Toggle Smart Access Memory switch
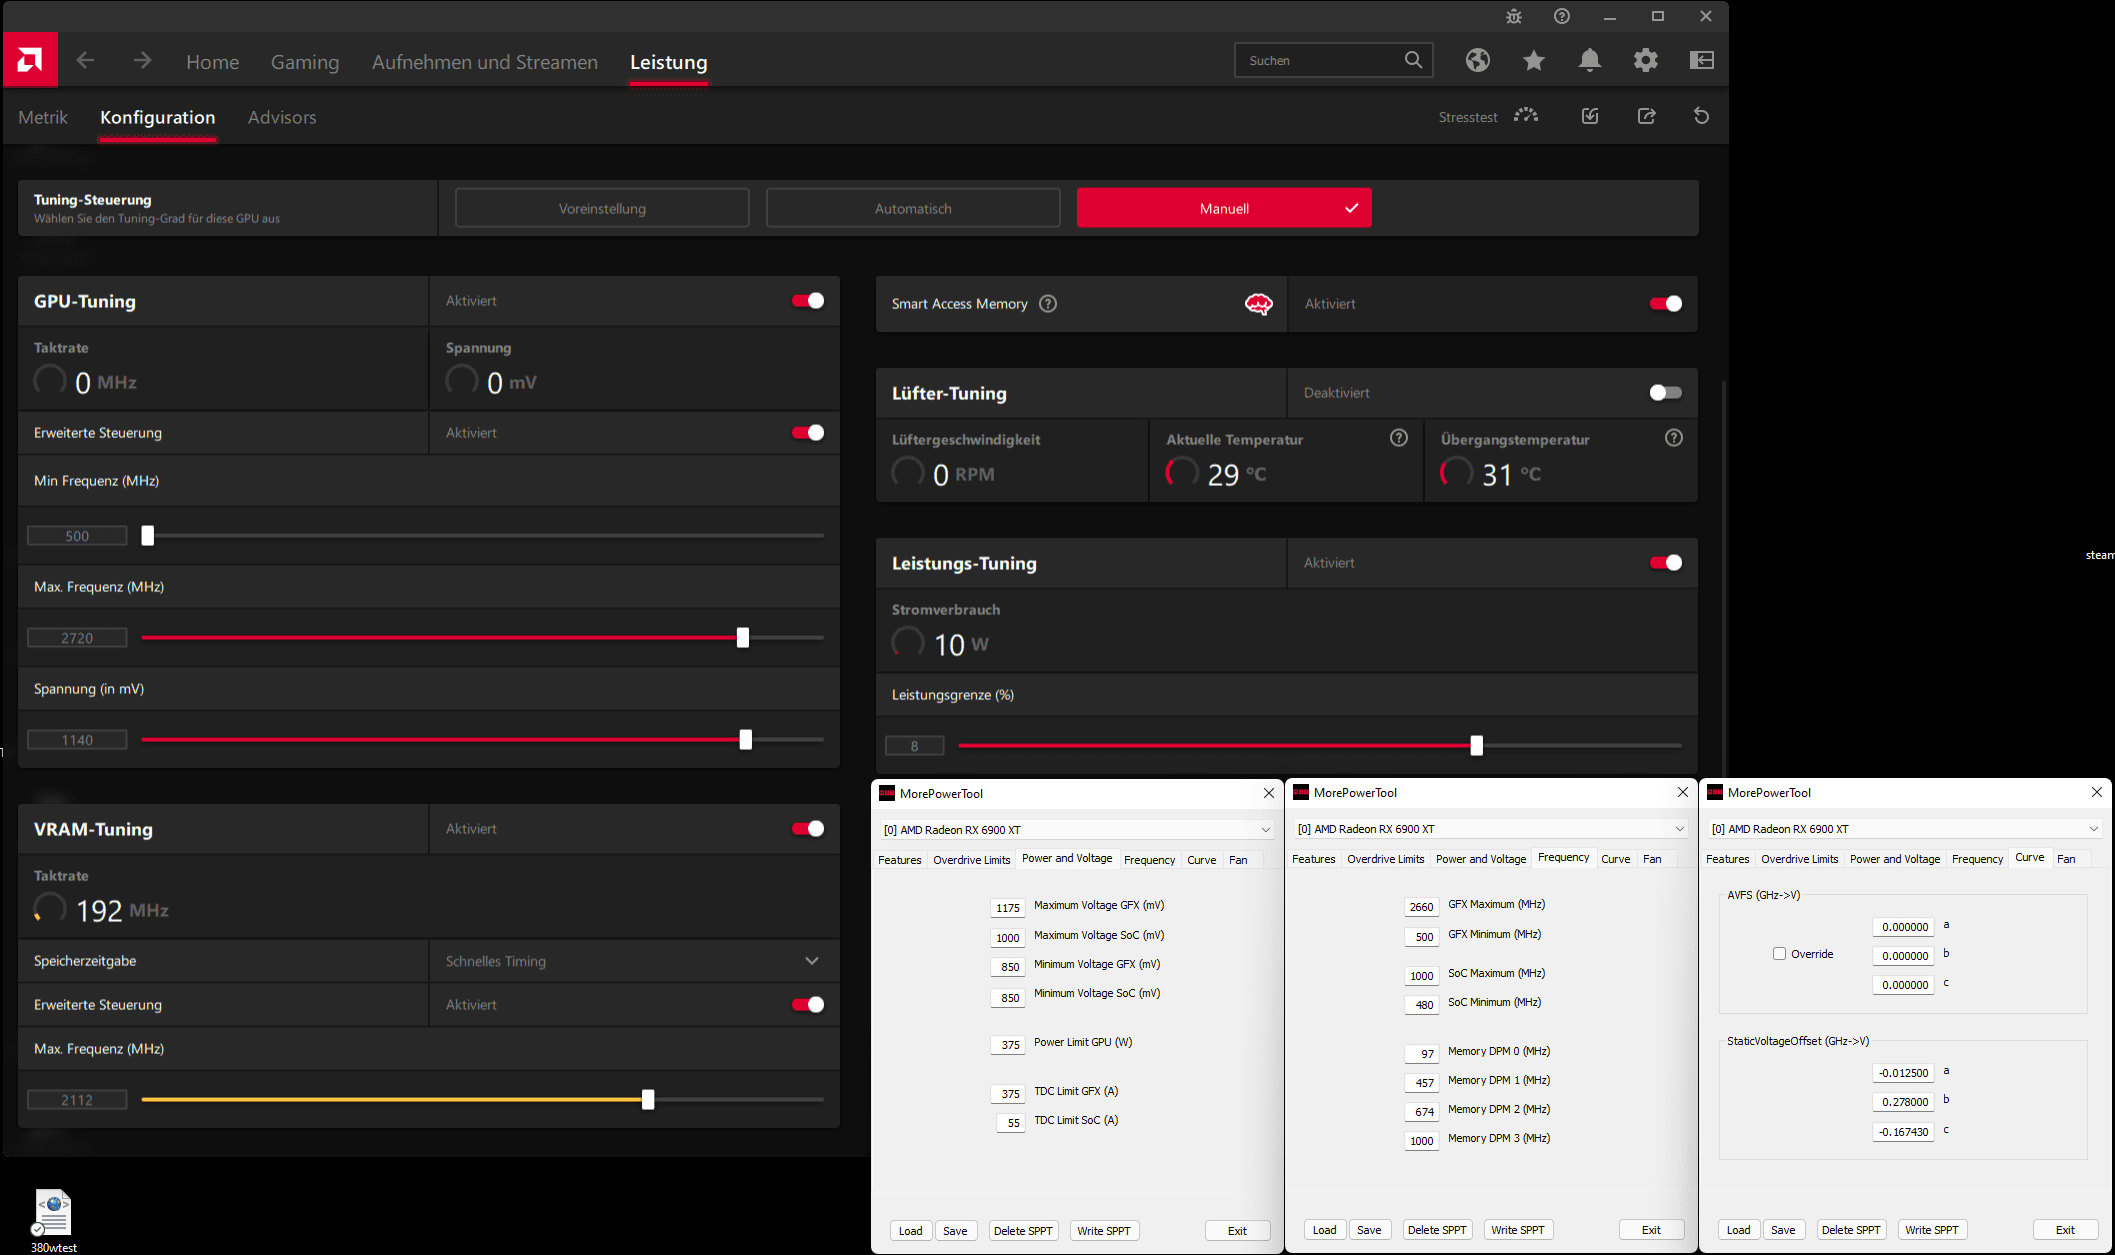Screen dimensions: 2115x1255 coord(1666,304)
